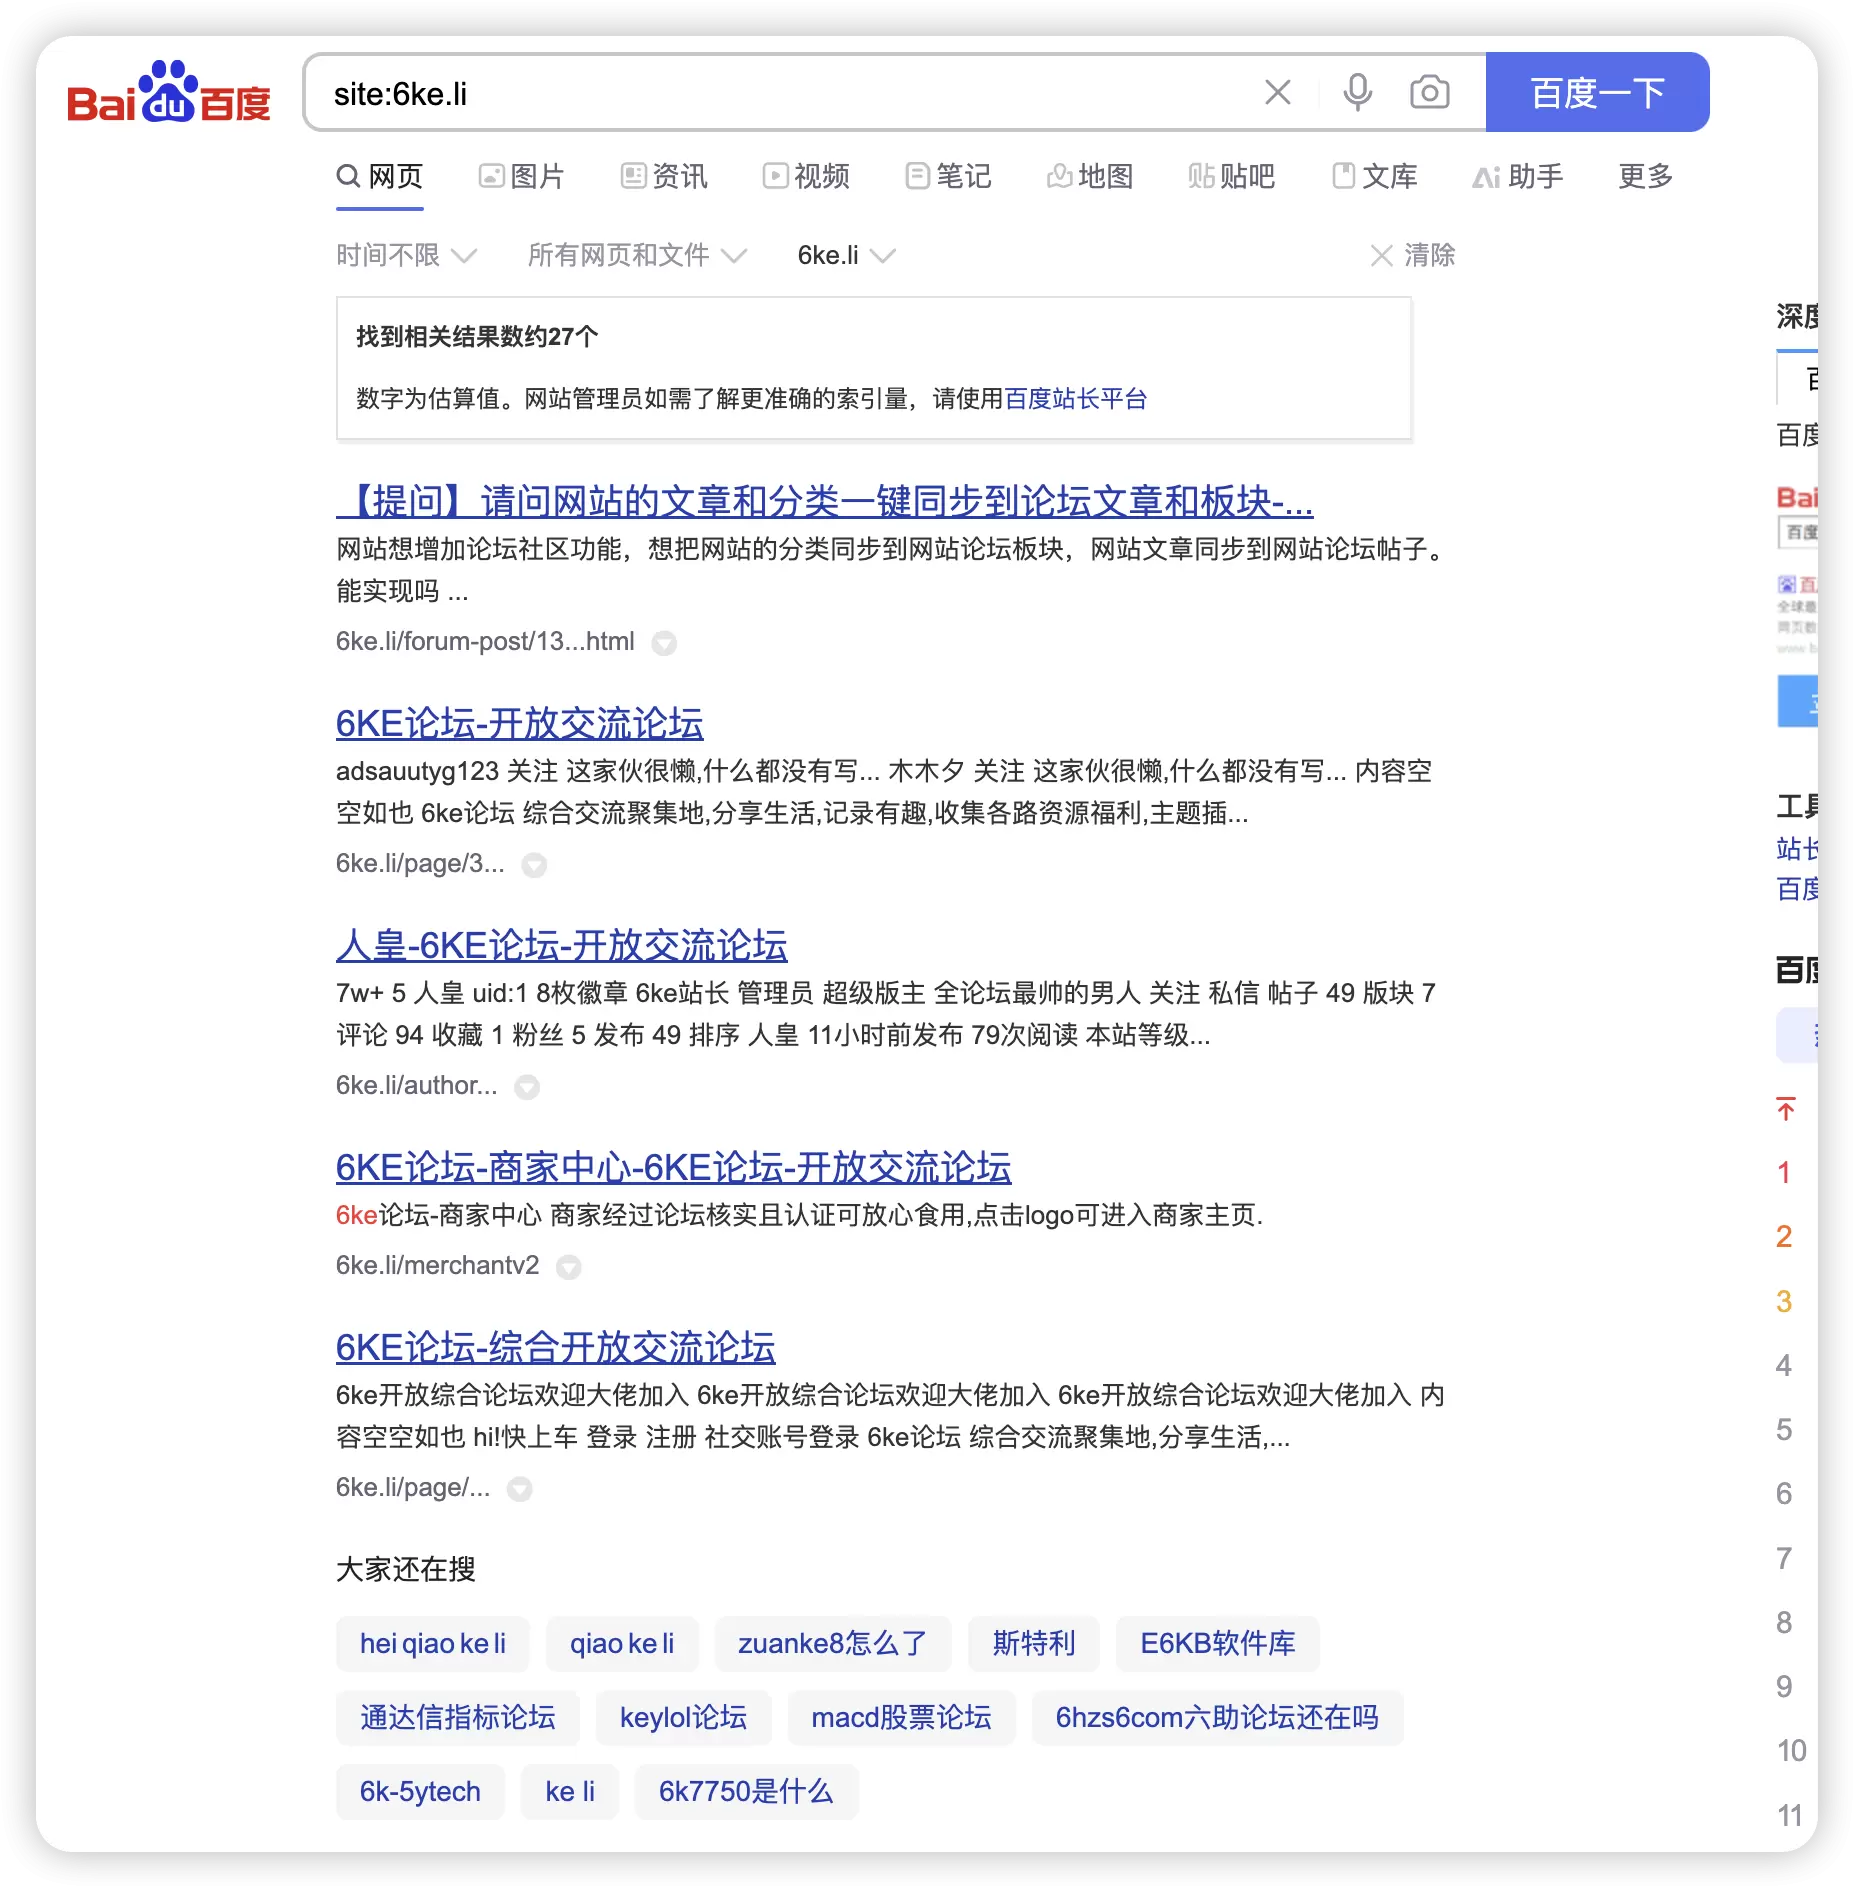Search related term macd股票论坛
Image resolution: width=1854 pixels, height=1888 pixels.
click(x=902, y=1718)
